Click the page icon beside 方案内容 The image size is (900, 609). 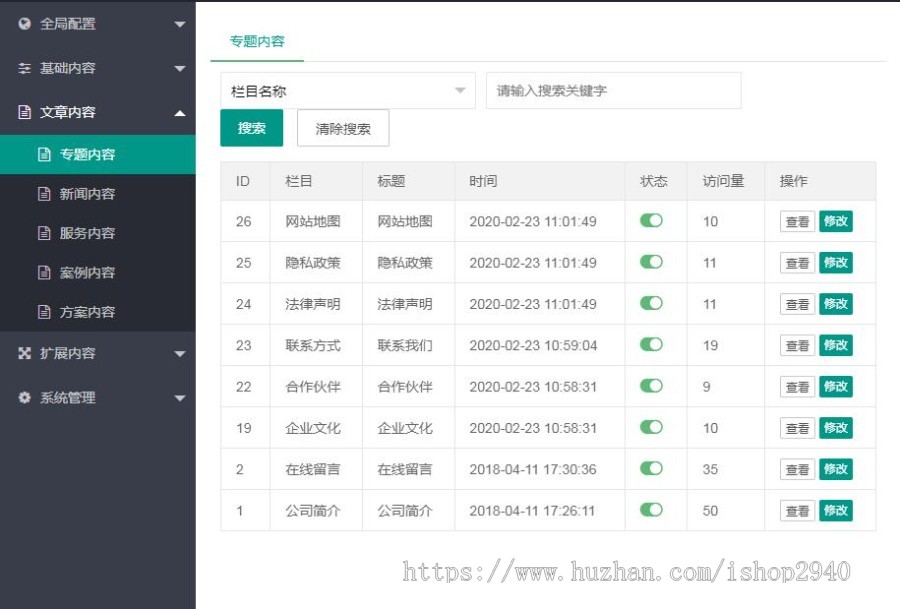click(44, 312)
